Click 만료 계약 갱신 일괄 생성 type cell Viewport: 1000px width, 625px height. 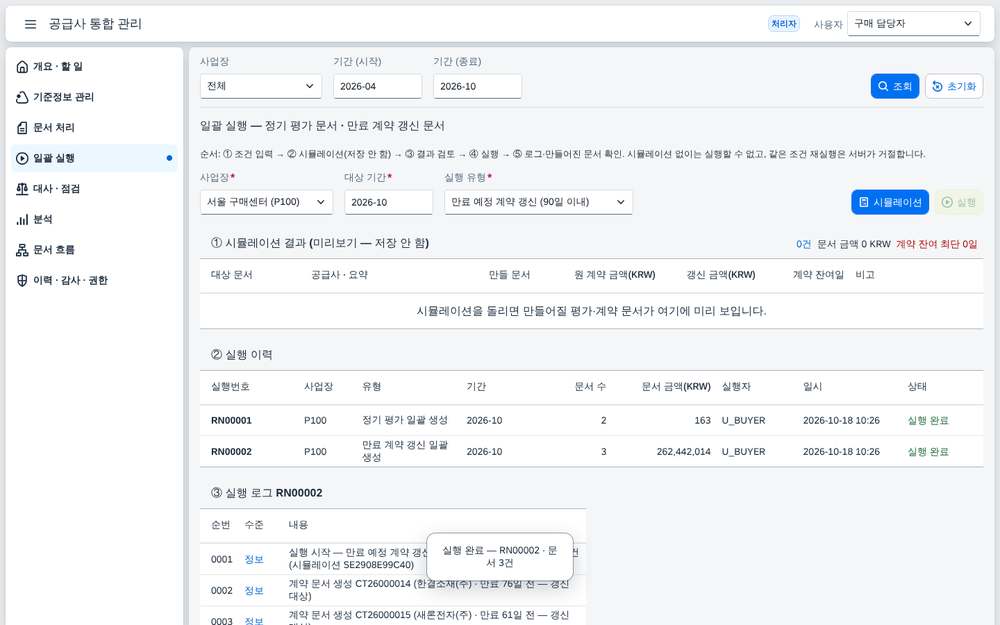pos(405,452)
